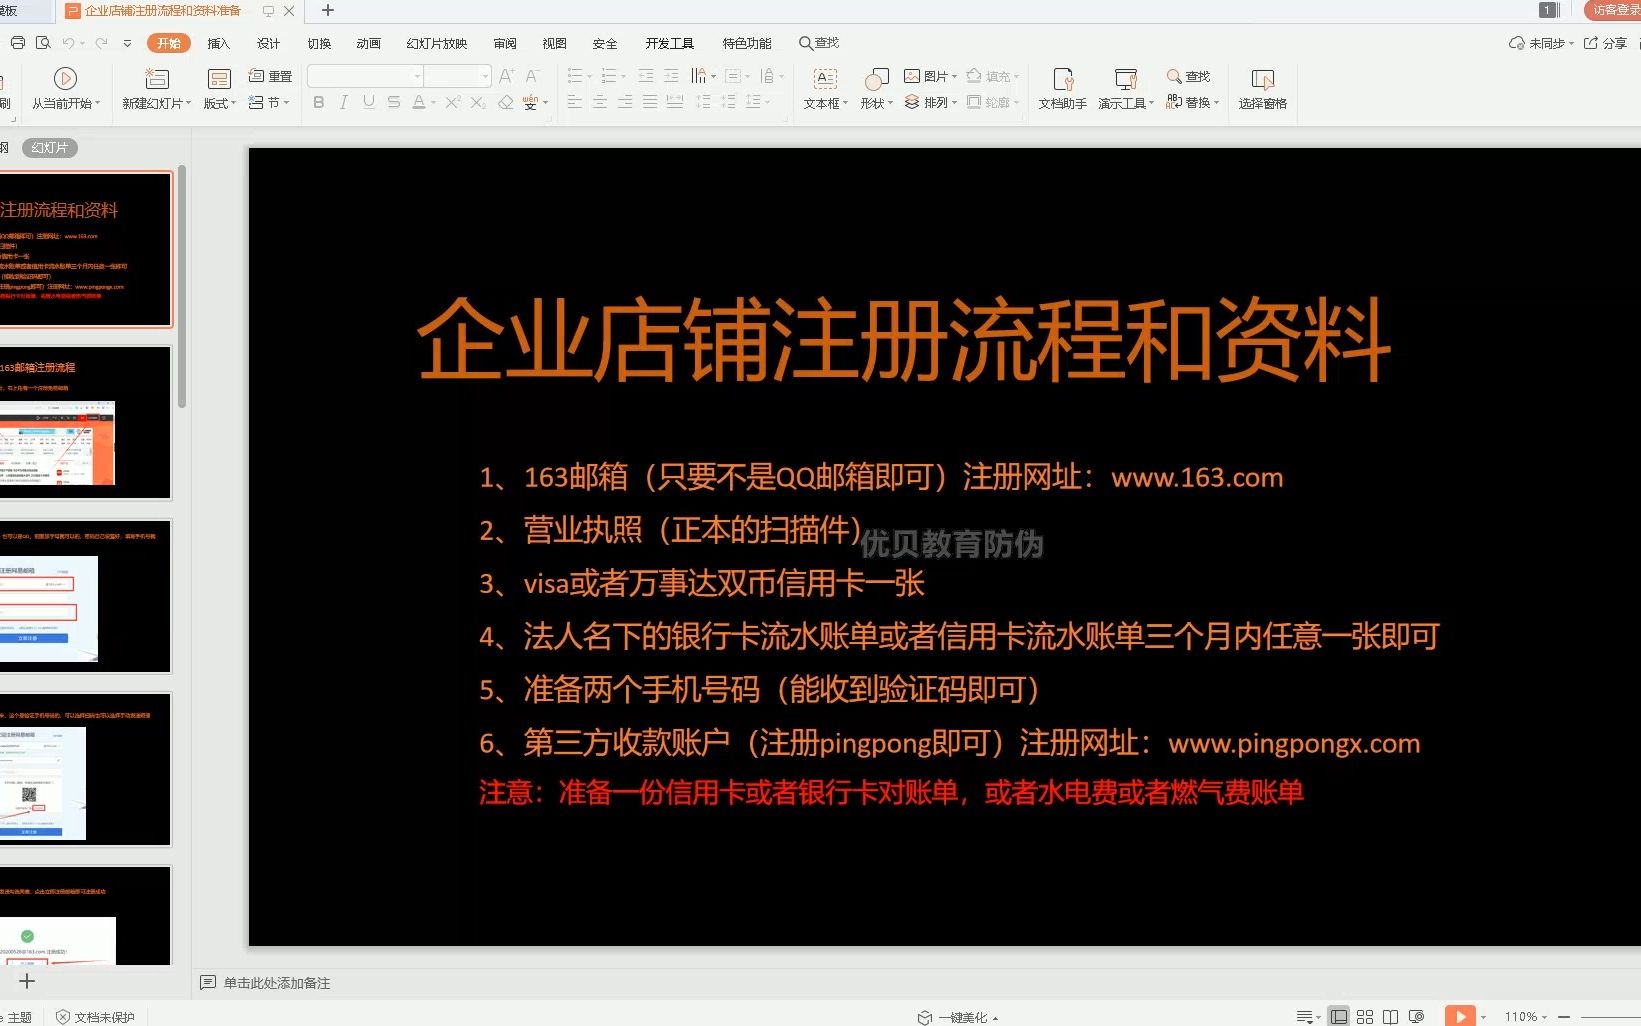The width and height of the screenshot is (1641, 1026).
Task: Decrease the paragraph indent
Action: 646,76
